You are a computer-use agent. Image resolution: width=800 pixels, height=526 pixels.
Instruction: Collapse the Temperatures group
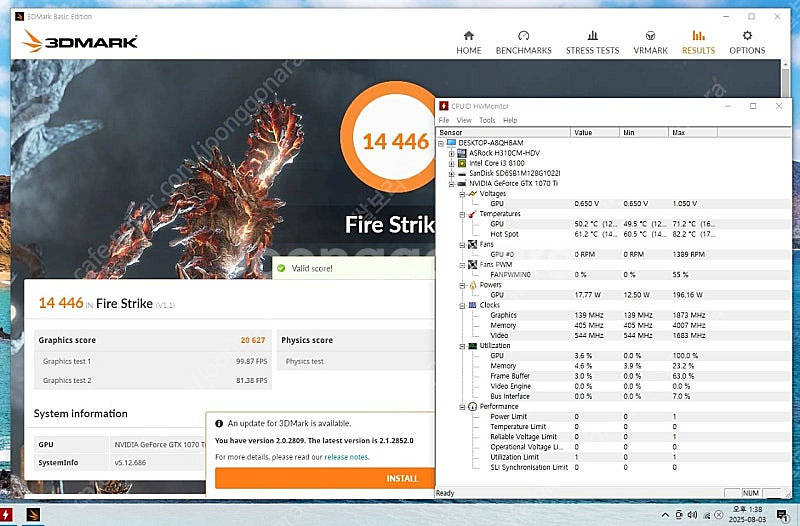click(x=462, y=214)
